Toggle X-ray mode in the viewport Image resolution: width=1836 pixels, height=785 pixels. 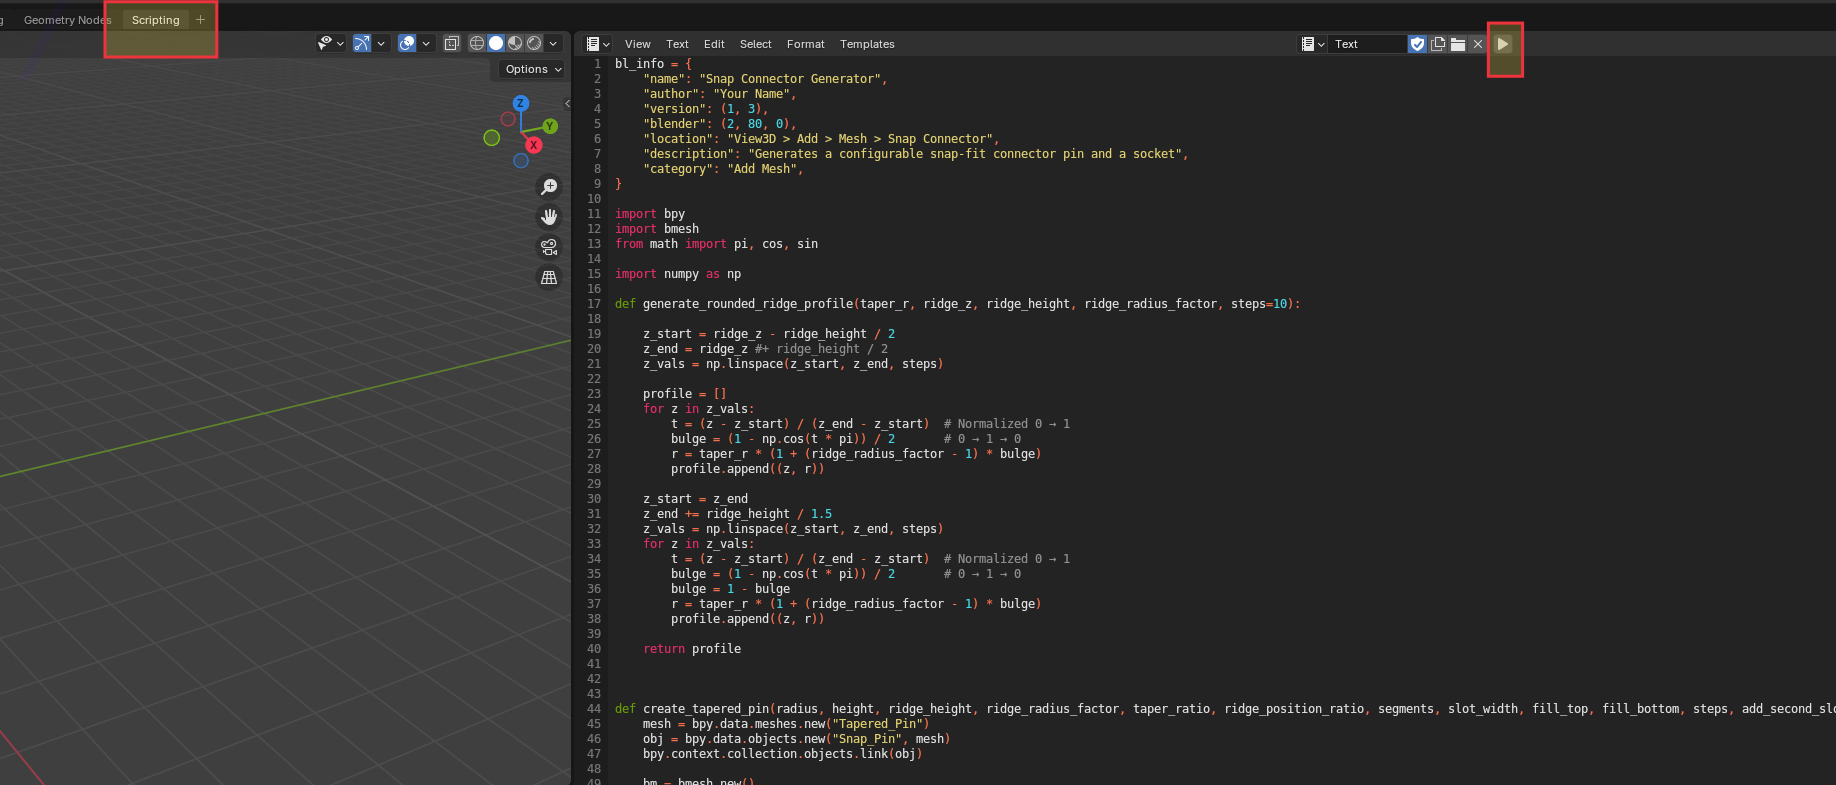tap(452, 43)
